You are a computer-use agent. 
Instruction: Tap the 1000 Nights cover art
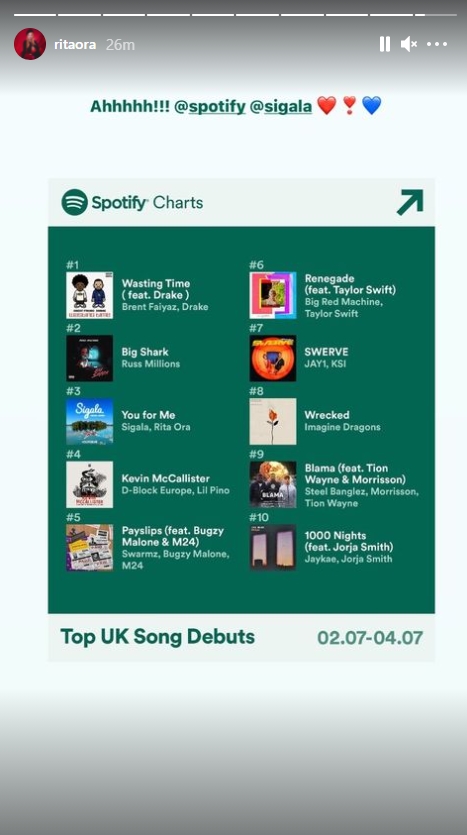[x=273, y=547]
